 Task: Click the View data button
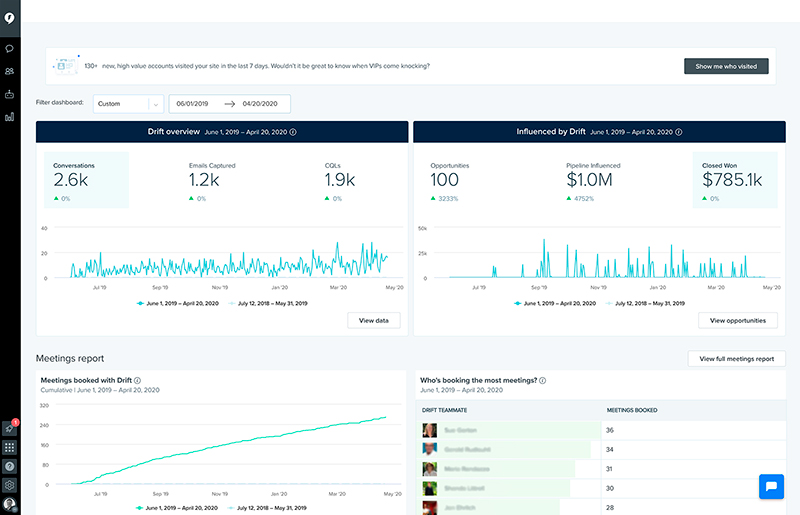(374, 320)
